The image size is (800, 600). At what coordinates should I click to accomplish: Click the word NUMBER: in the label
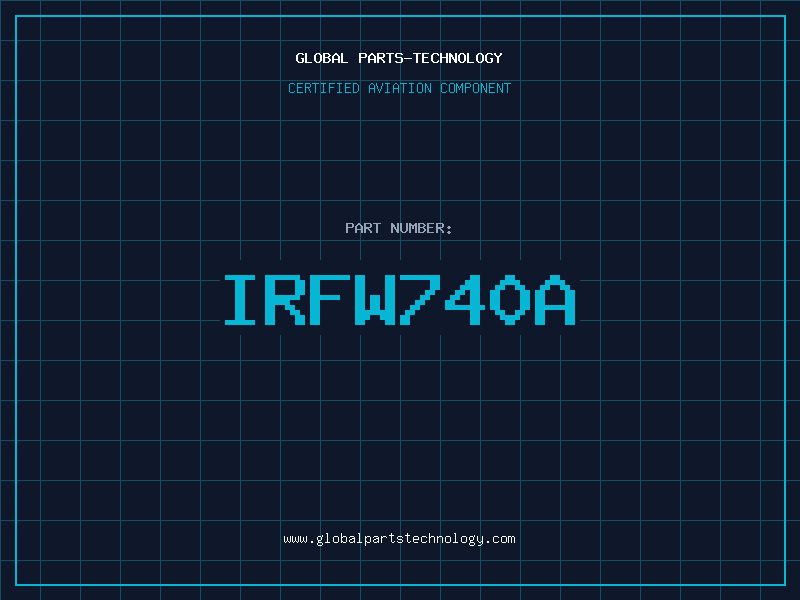[x=420, y=228]
